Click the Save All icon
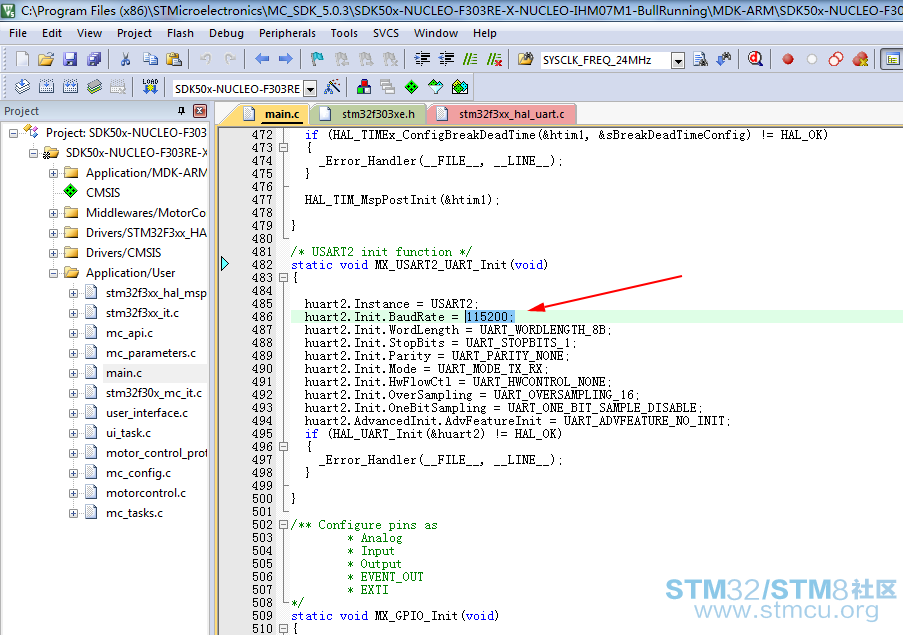Screen dimensions: 903x635 tap(94, 59)
